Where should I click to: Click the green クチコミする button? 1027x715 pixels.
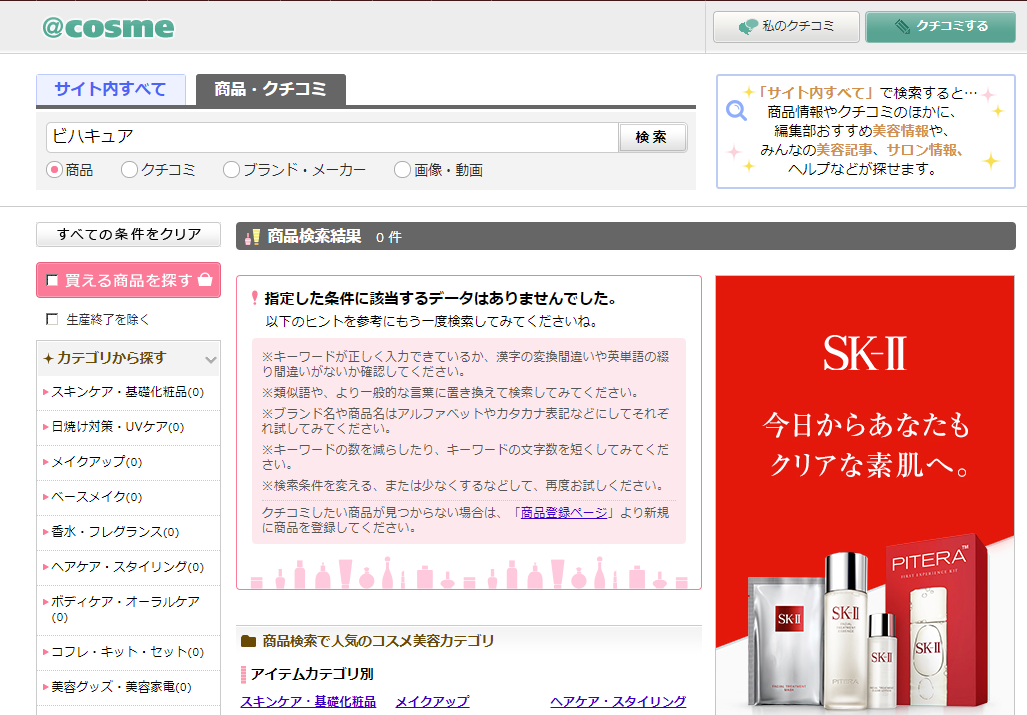click(941, 27)
